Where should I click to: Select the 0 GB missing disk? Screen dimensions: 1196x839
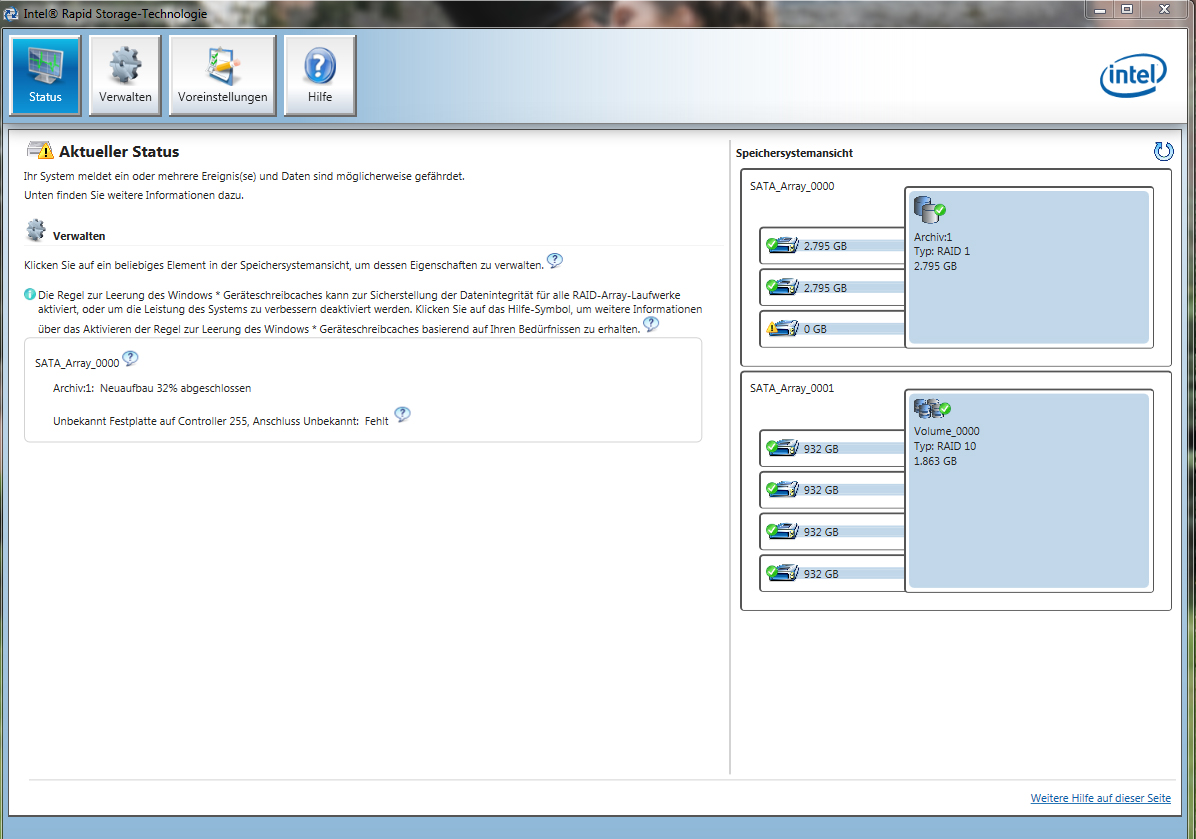pyautogui.click(x=833, y=329)
